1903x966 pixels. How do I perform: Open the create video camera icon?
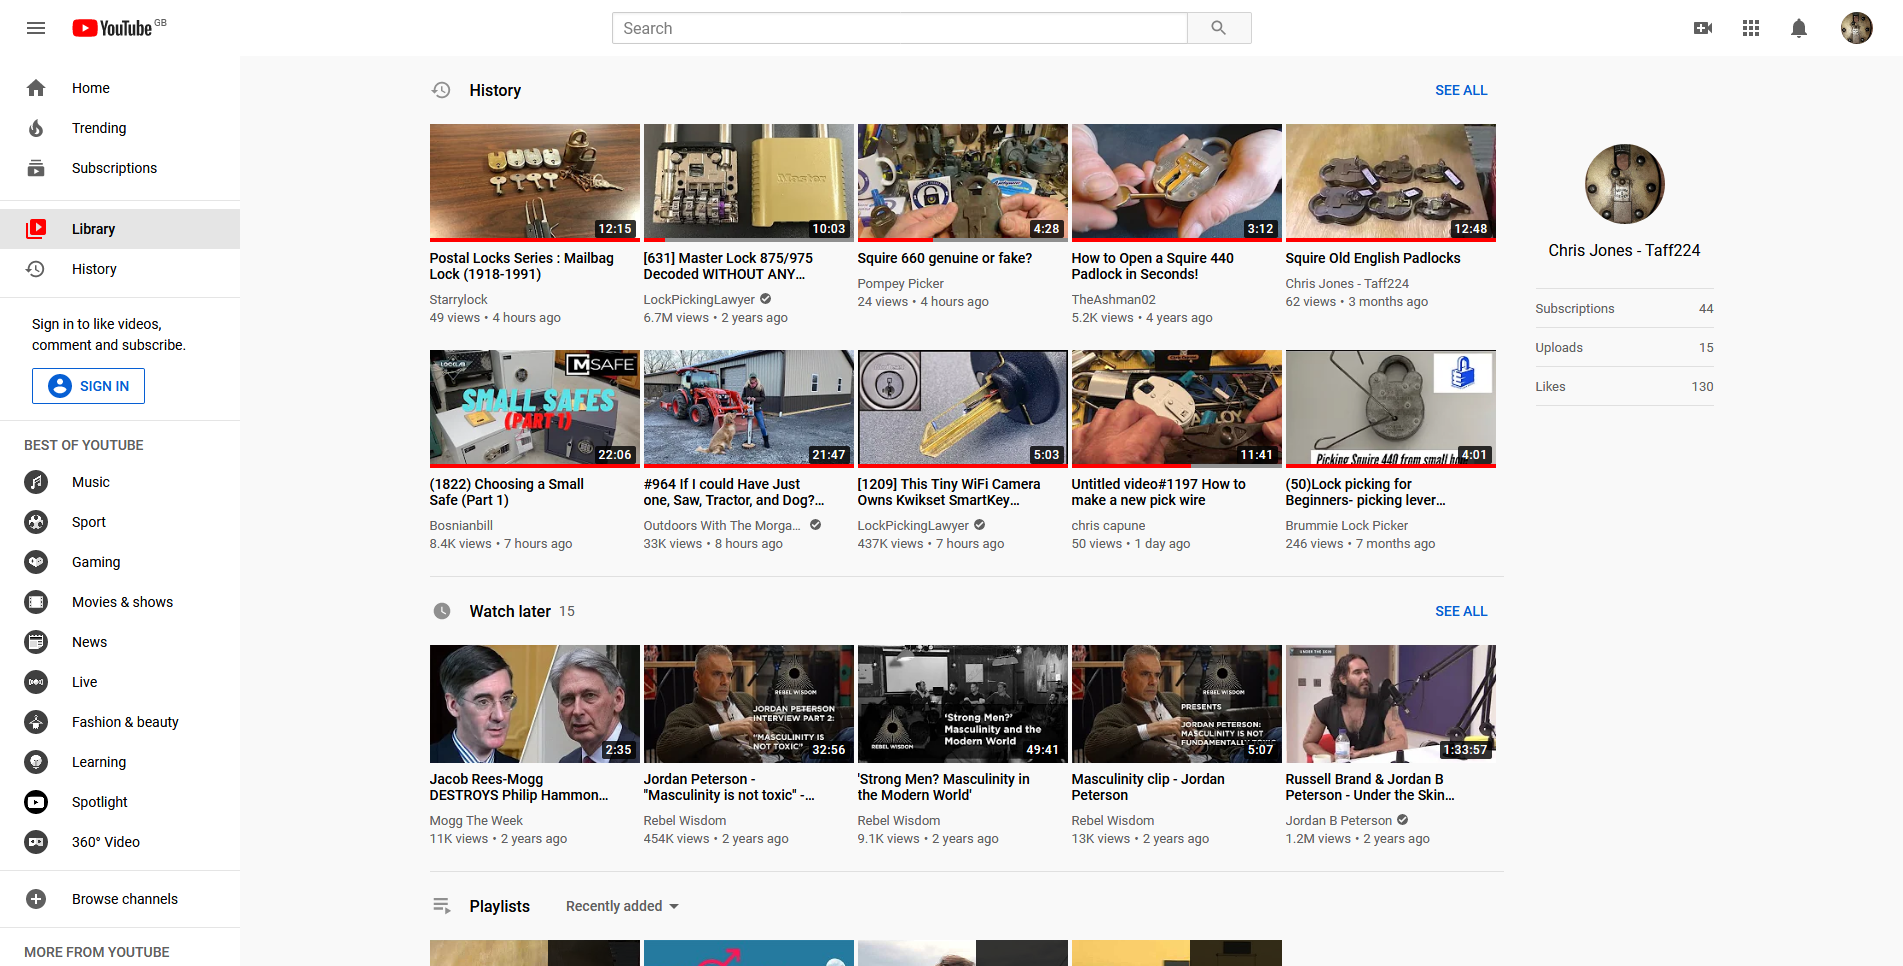pyautogui.click(x=1702, y=28)
